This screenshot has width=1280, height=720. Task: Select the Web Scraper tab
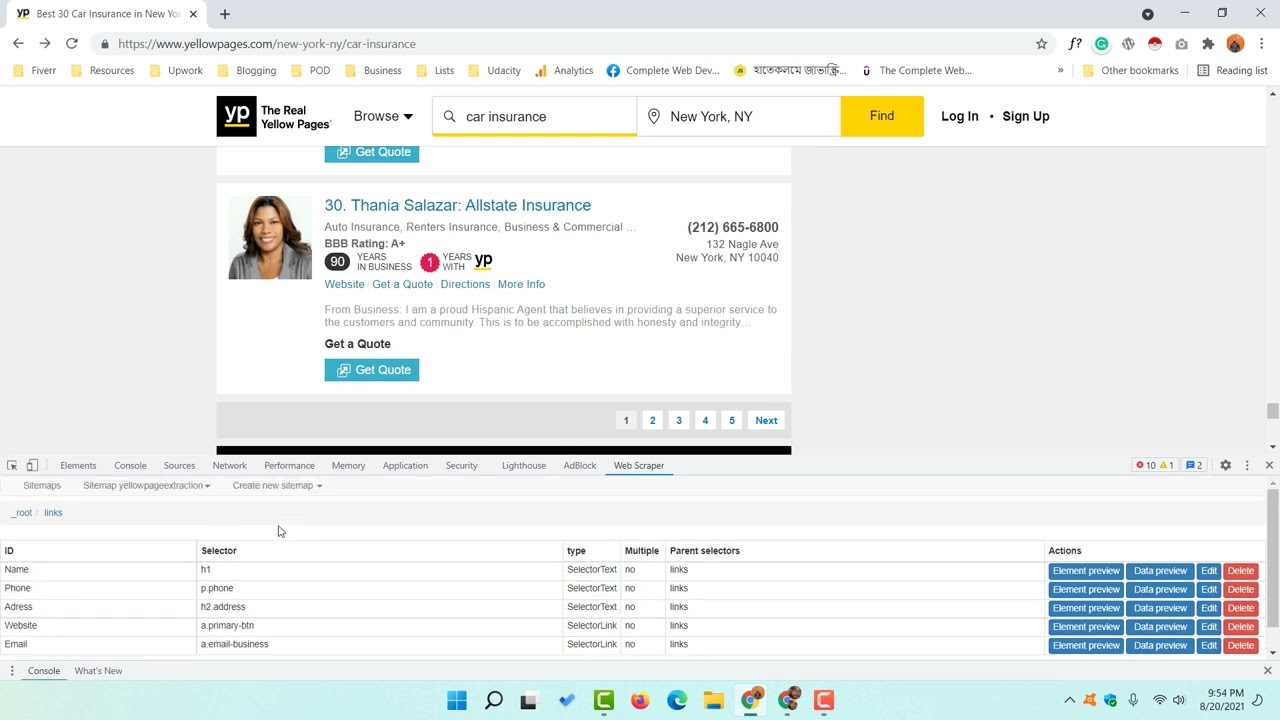pyautogui.click(x=639, y=466)
